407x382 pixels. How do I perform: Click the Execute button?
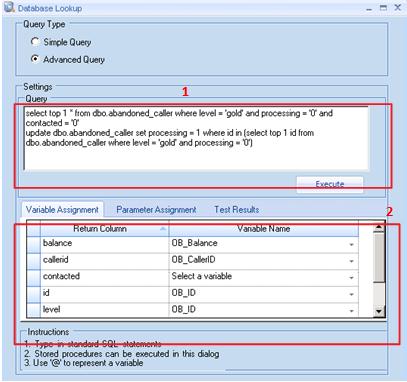pyautogui.click(x=330, y=184)
